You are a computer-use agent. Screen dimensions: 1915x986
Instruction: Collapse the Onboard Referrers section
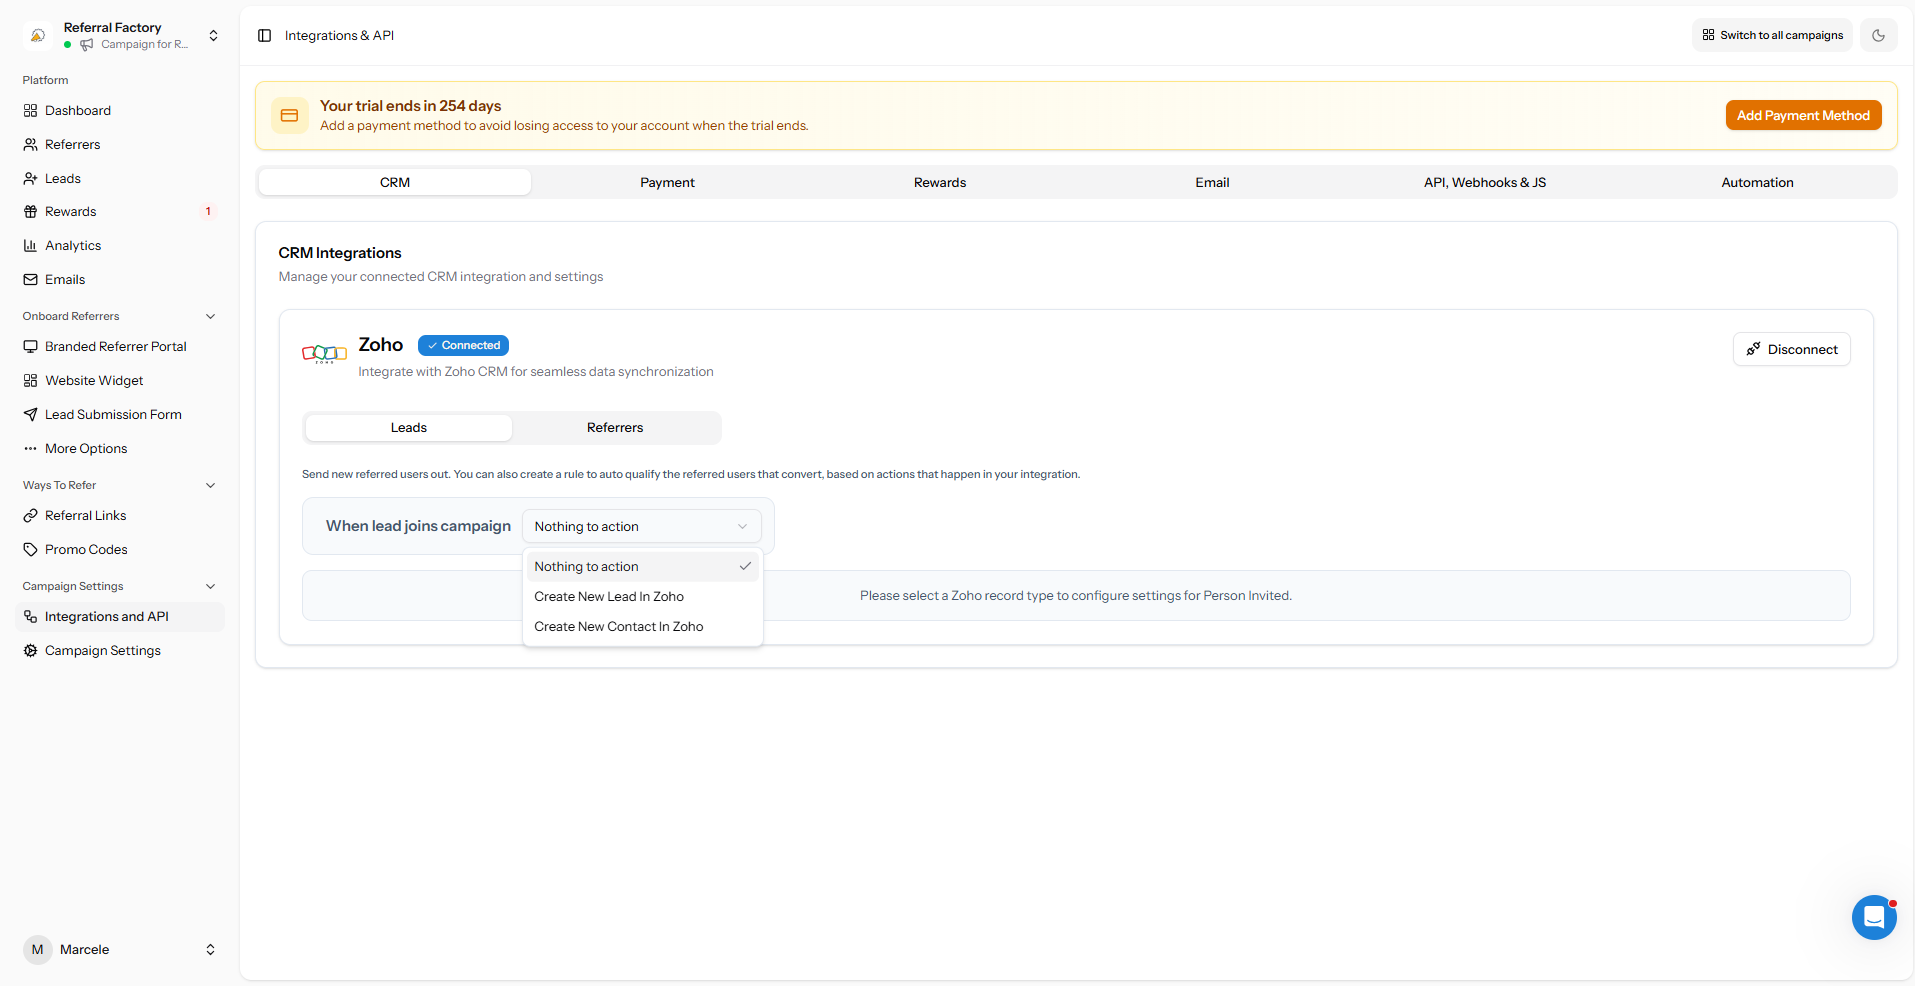[210, 317]
